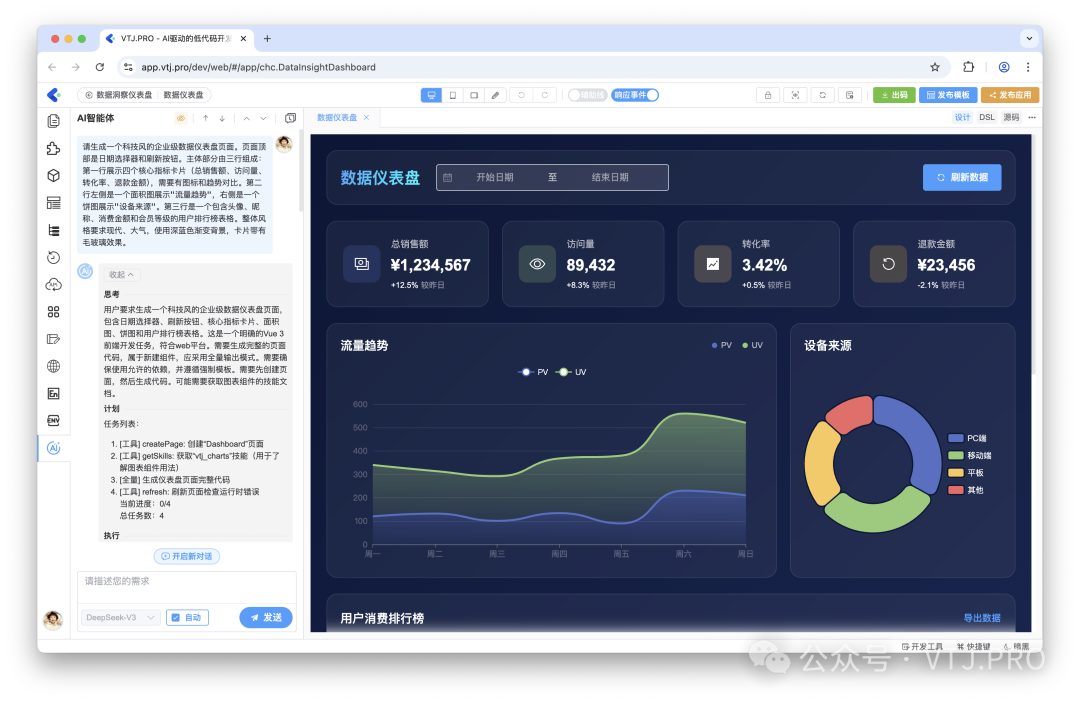Click the 刷新数据 button
Image resolution: width=1080 pixels, height=702 pixels.
click(x=961, y=177)
